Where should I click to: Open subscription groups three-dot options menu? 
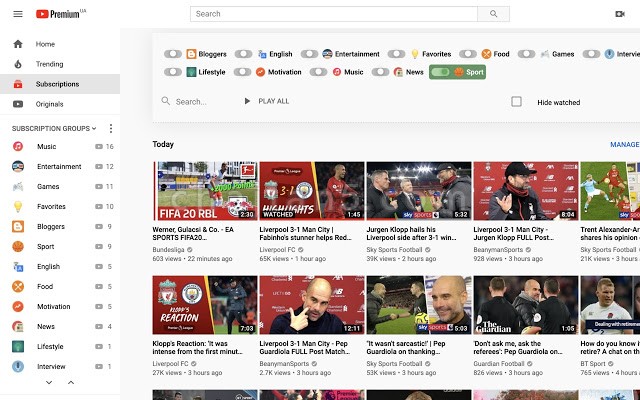click(x=111, y=129)
